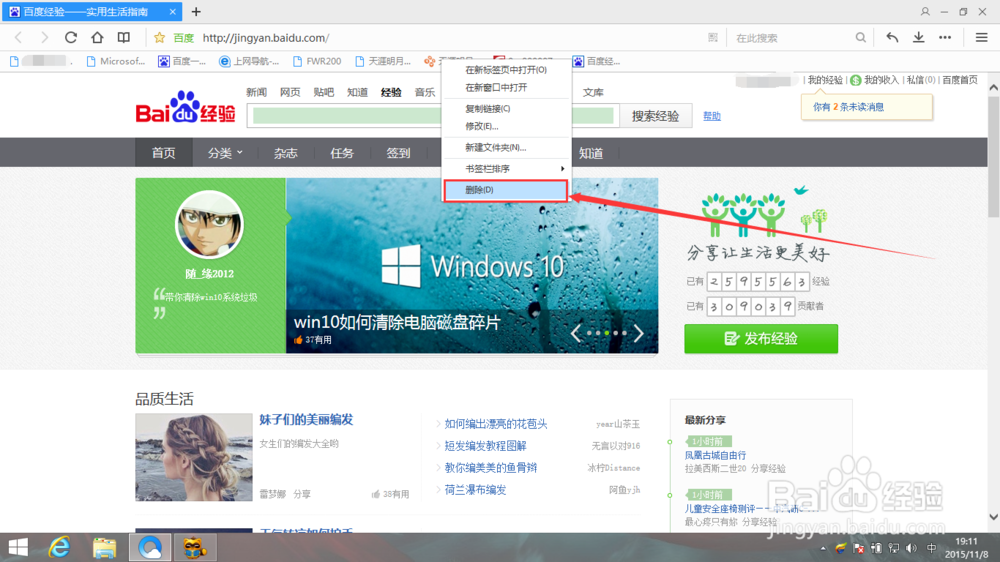Viewport: 1000px width, 562px height.
Task: Open article 教你编美美的鱼骨辫
Action: click(490, 468)
